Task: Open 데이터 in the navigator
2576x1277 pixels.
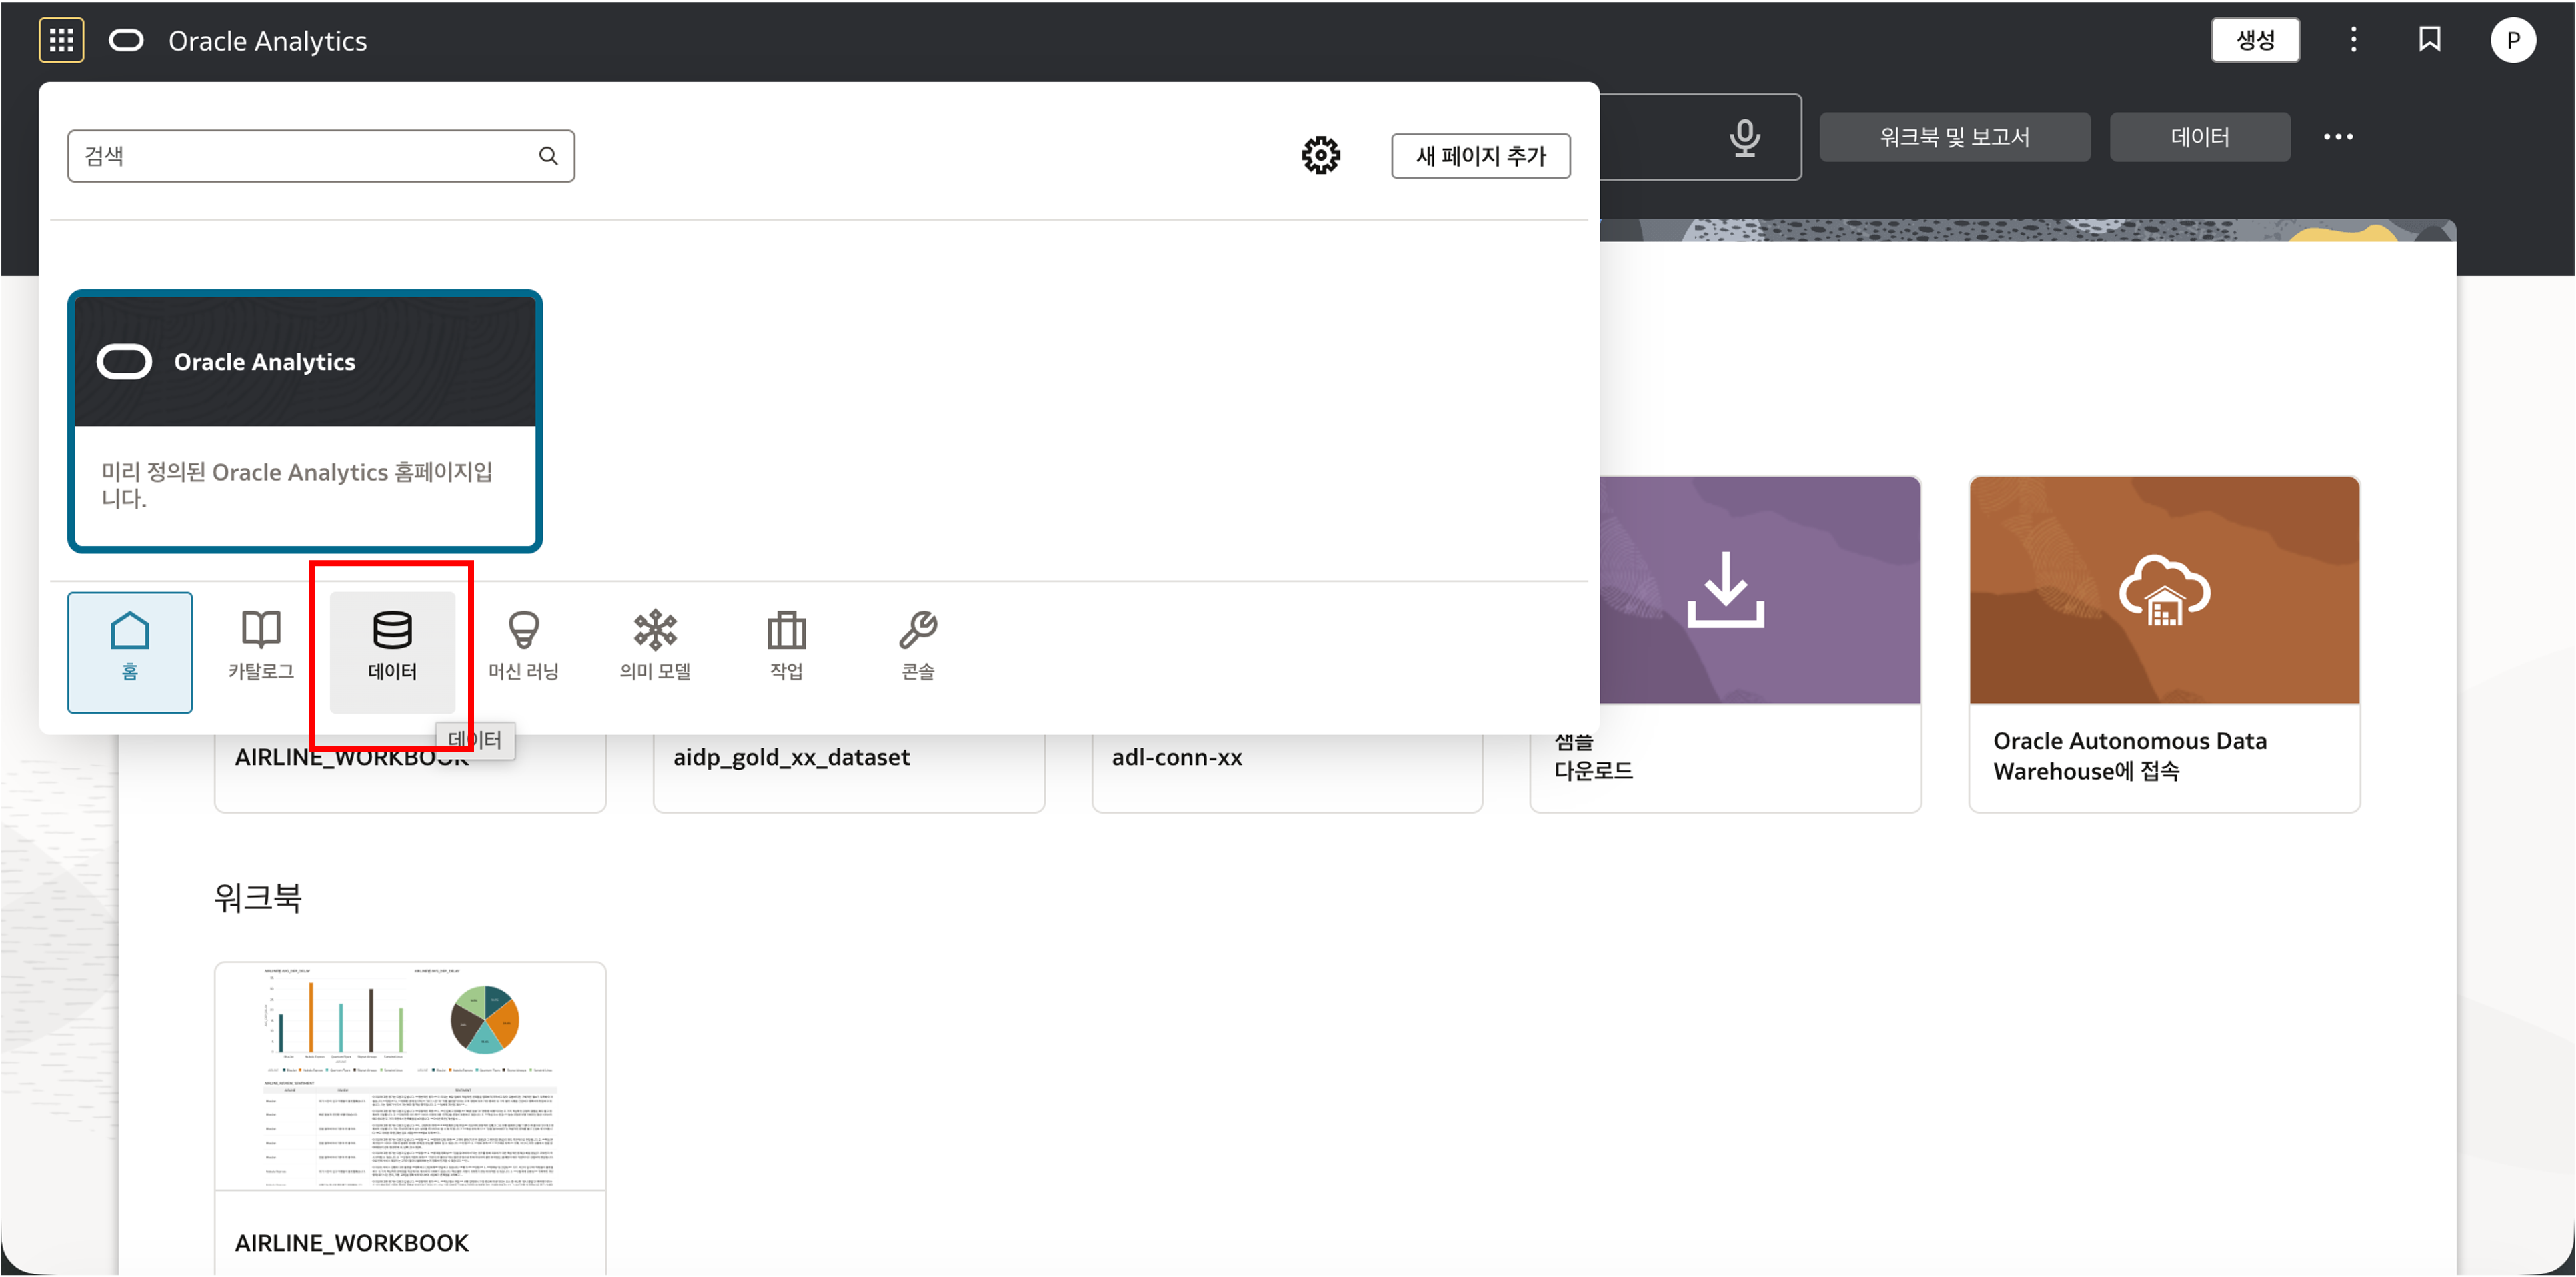Action: [392, 652]
